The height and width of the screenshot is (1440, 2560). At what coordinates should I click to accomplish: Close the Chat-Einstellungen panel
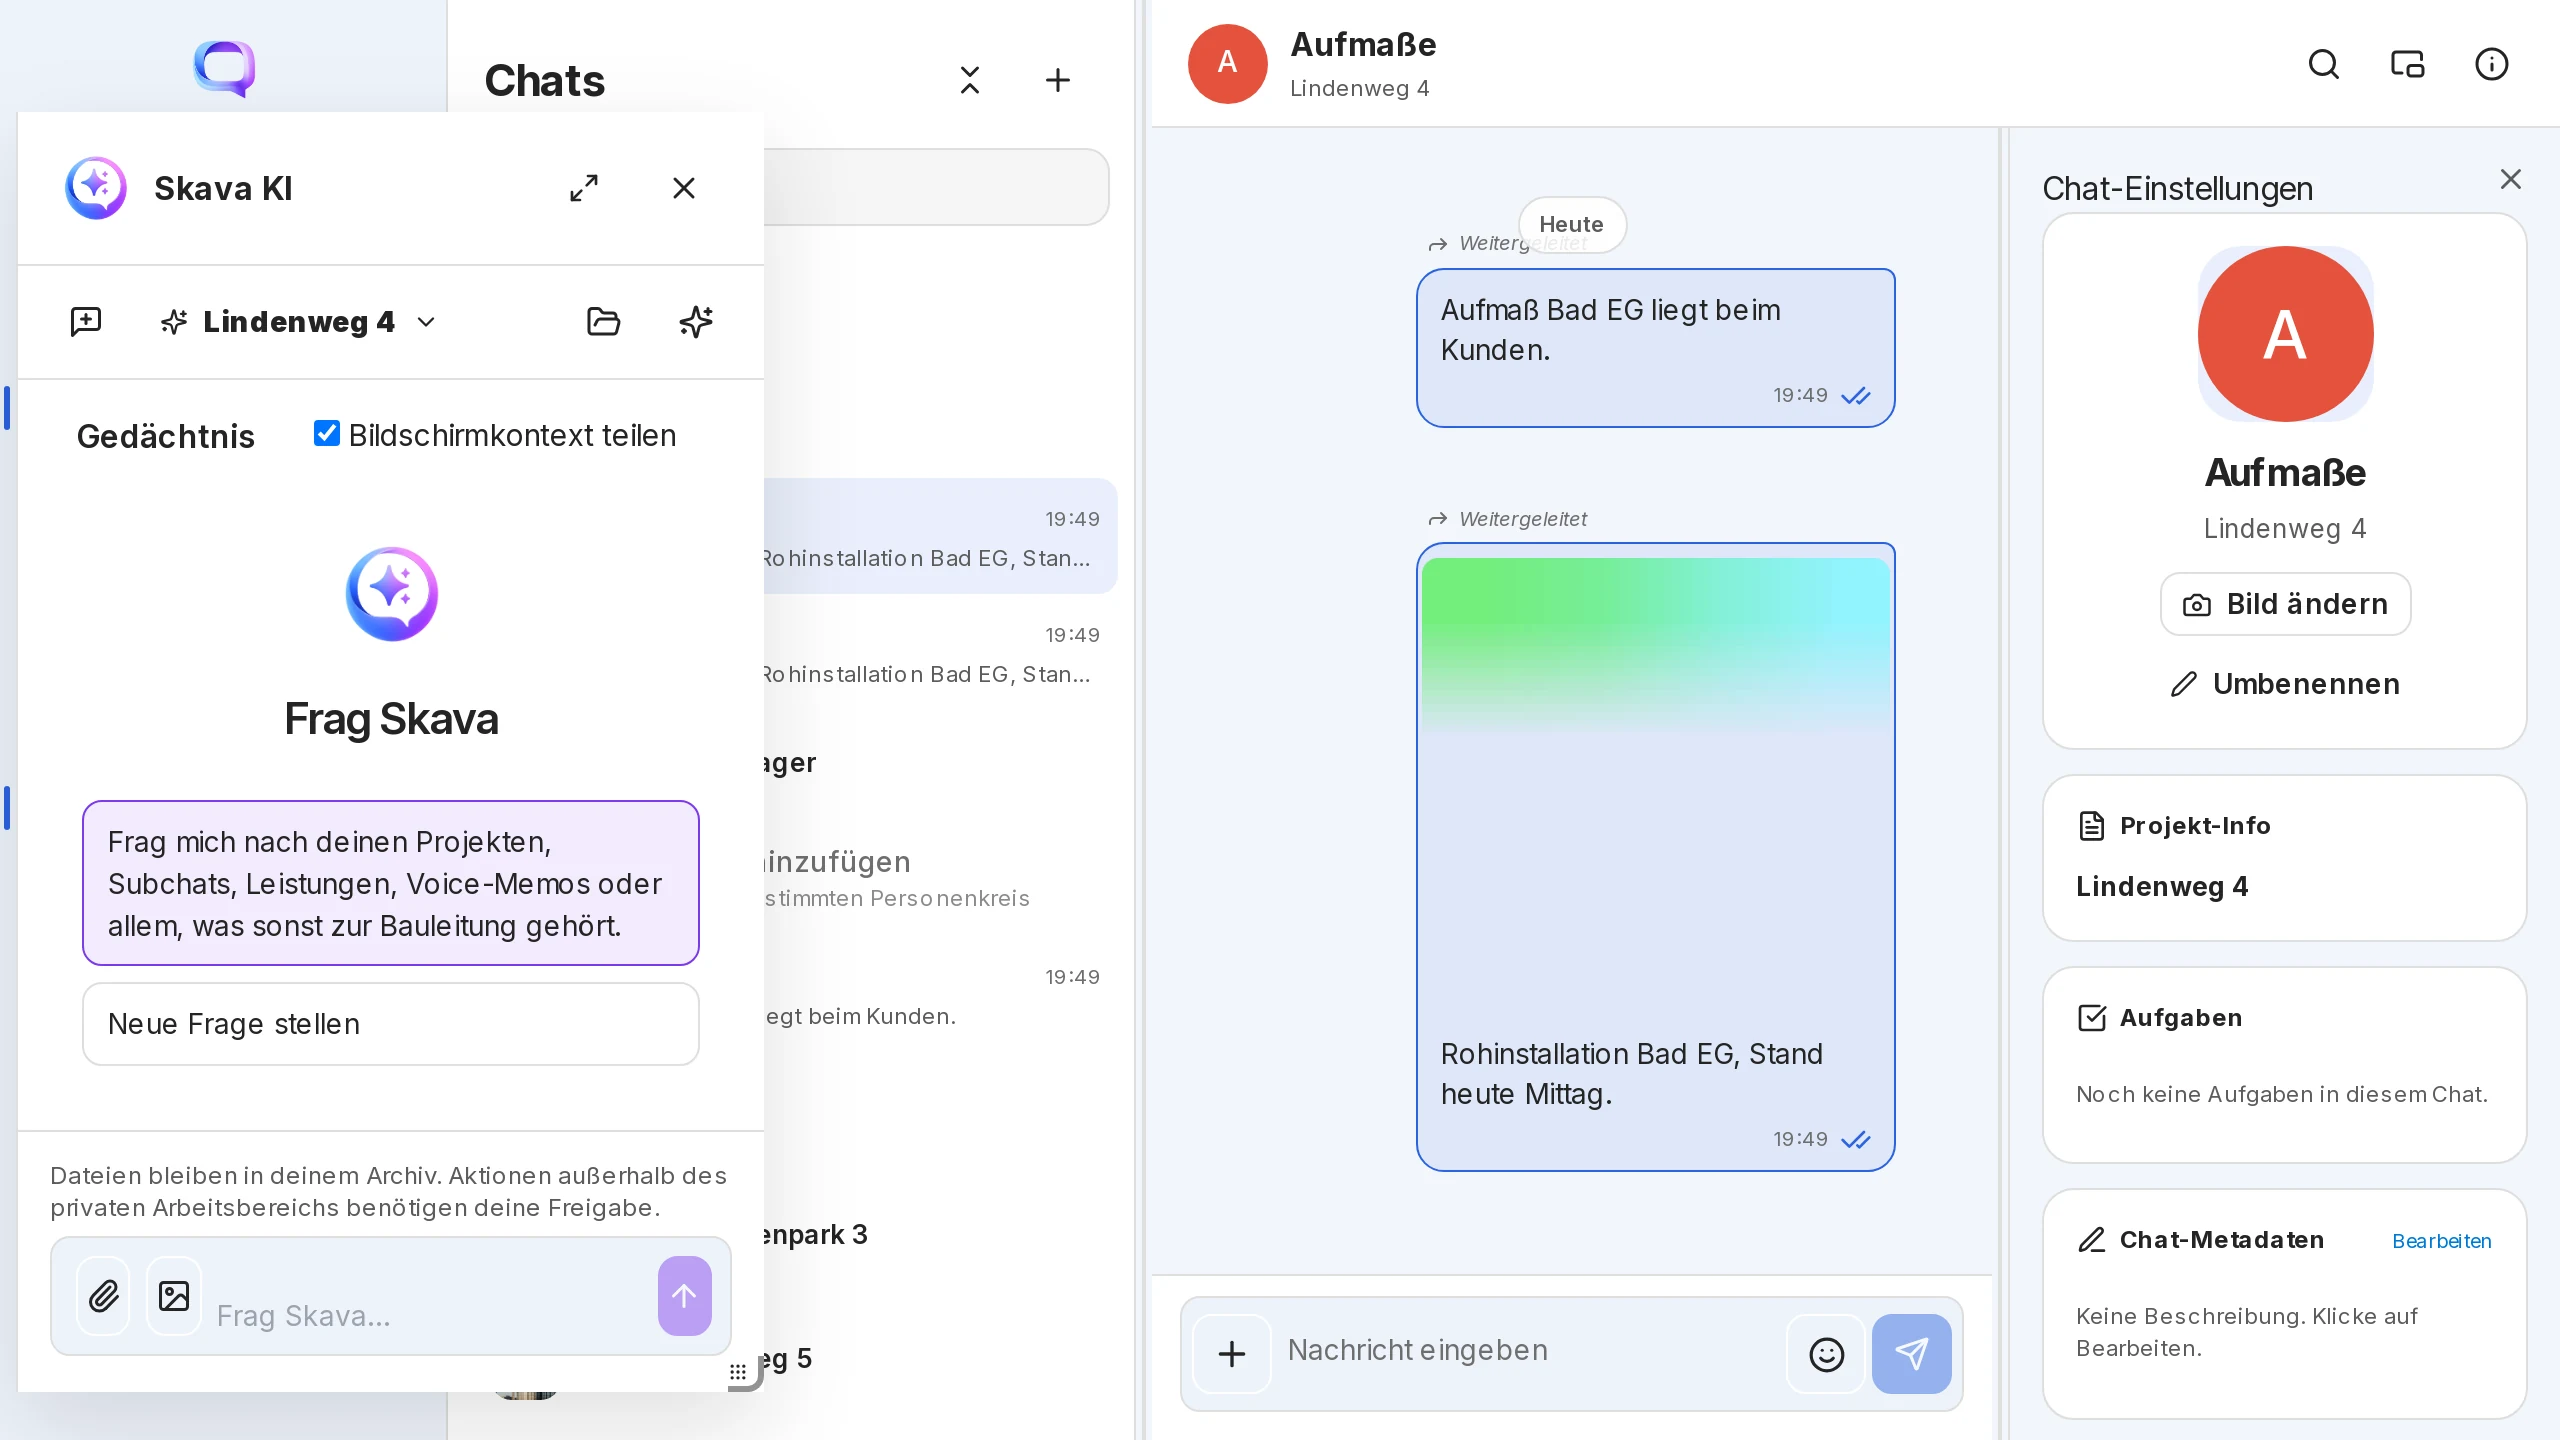pos(2511,179)
